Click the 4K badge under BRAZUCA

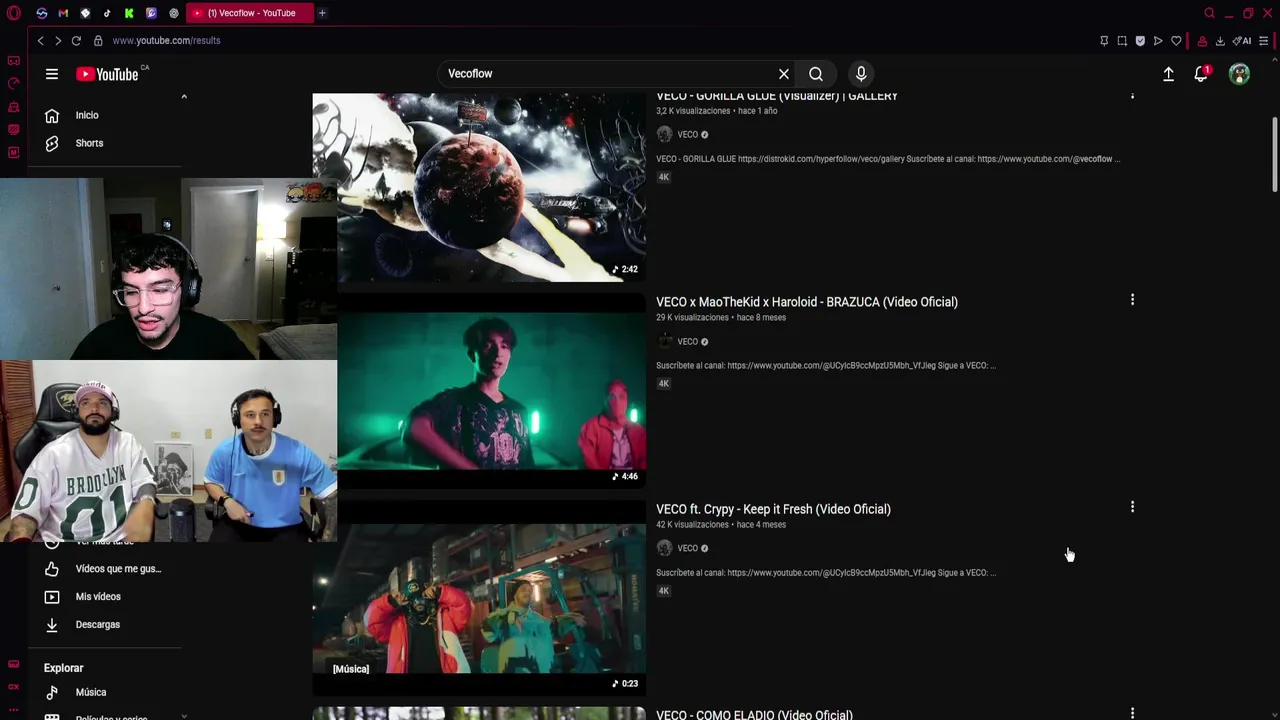coord(663,384)
